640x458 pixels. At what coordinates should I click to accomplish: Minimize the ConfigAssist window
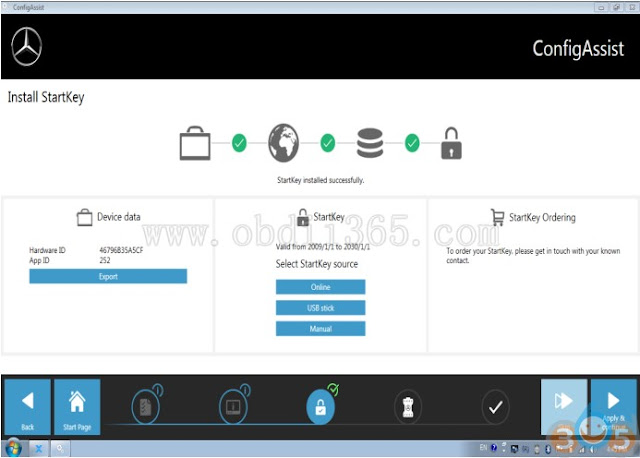coord(602,7)
